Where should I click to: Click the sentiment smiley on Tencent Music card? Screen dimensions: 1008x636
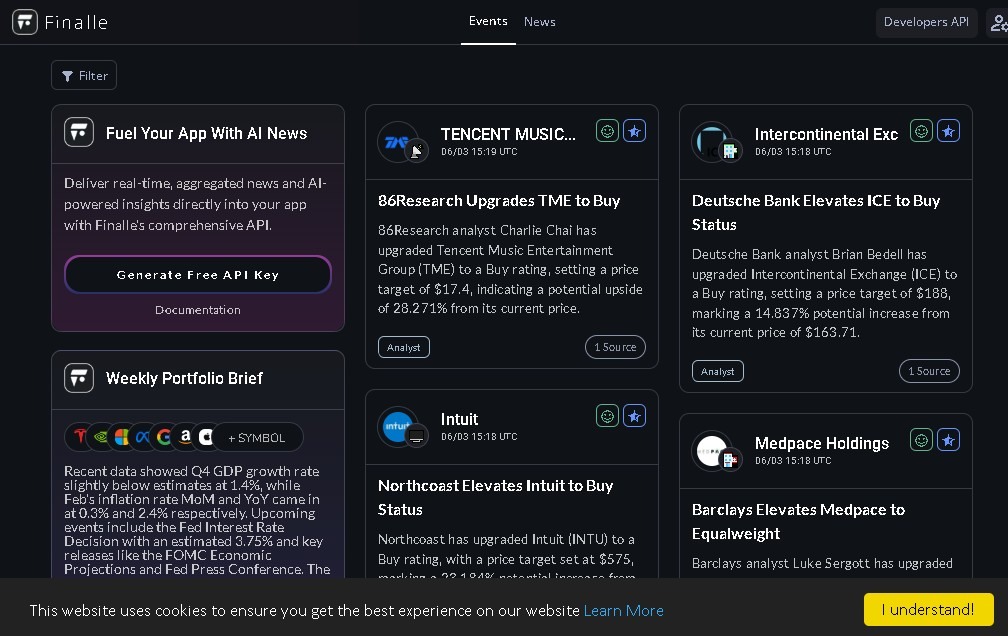click(x=607, y=131)
